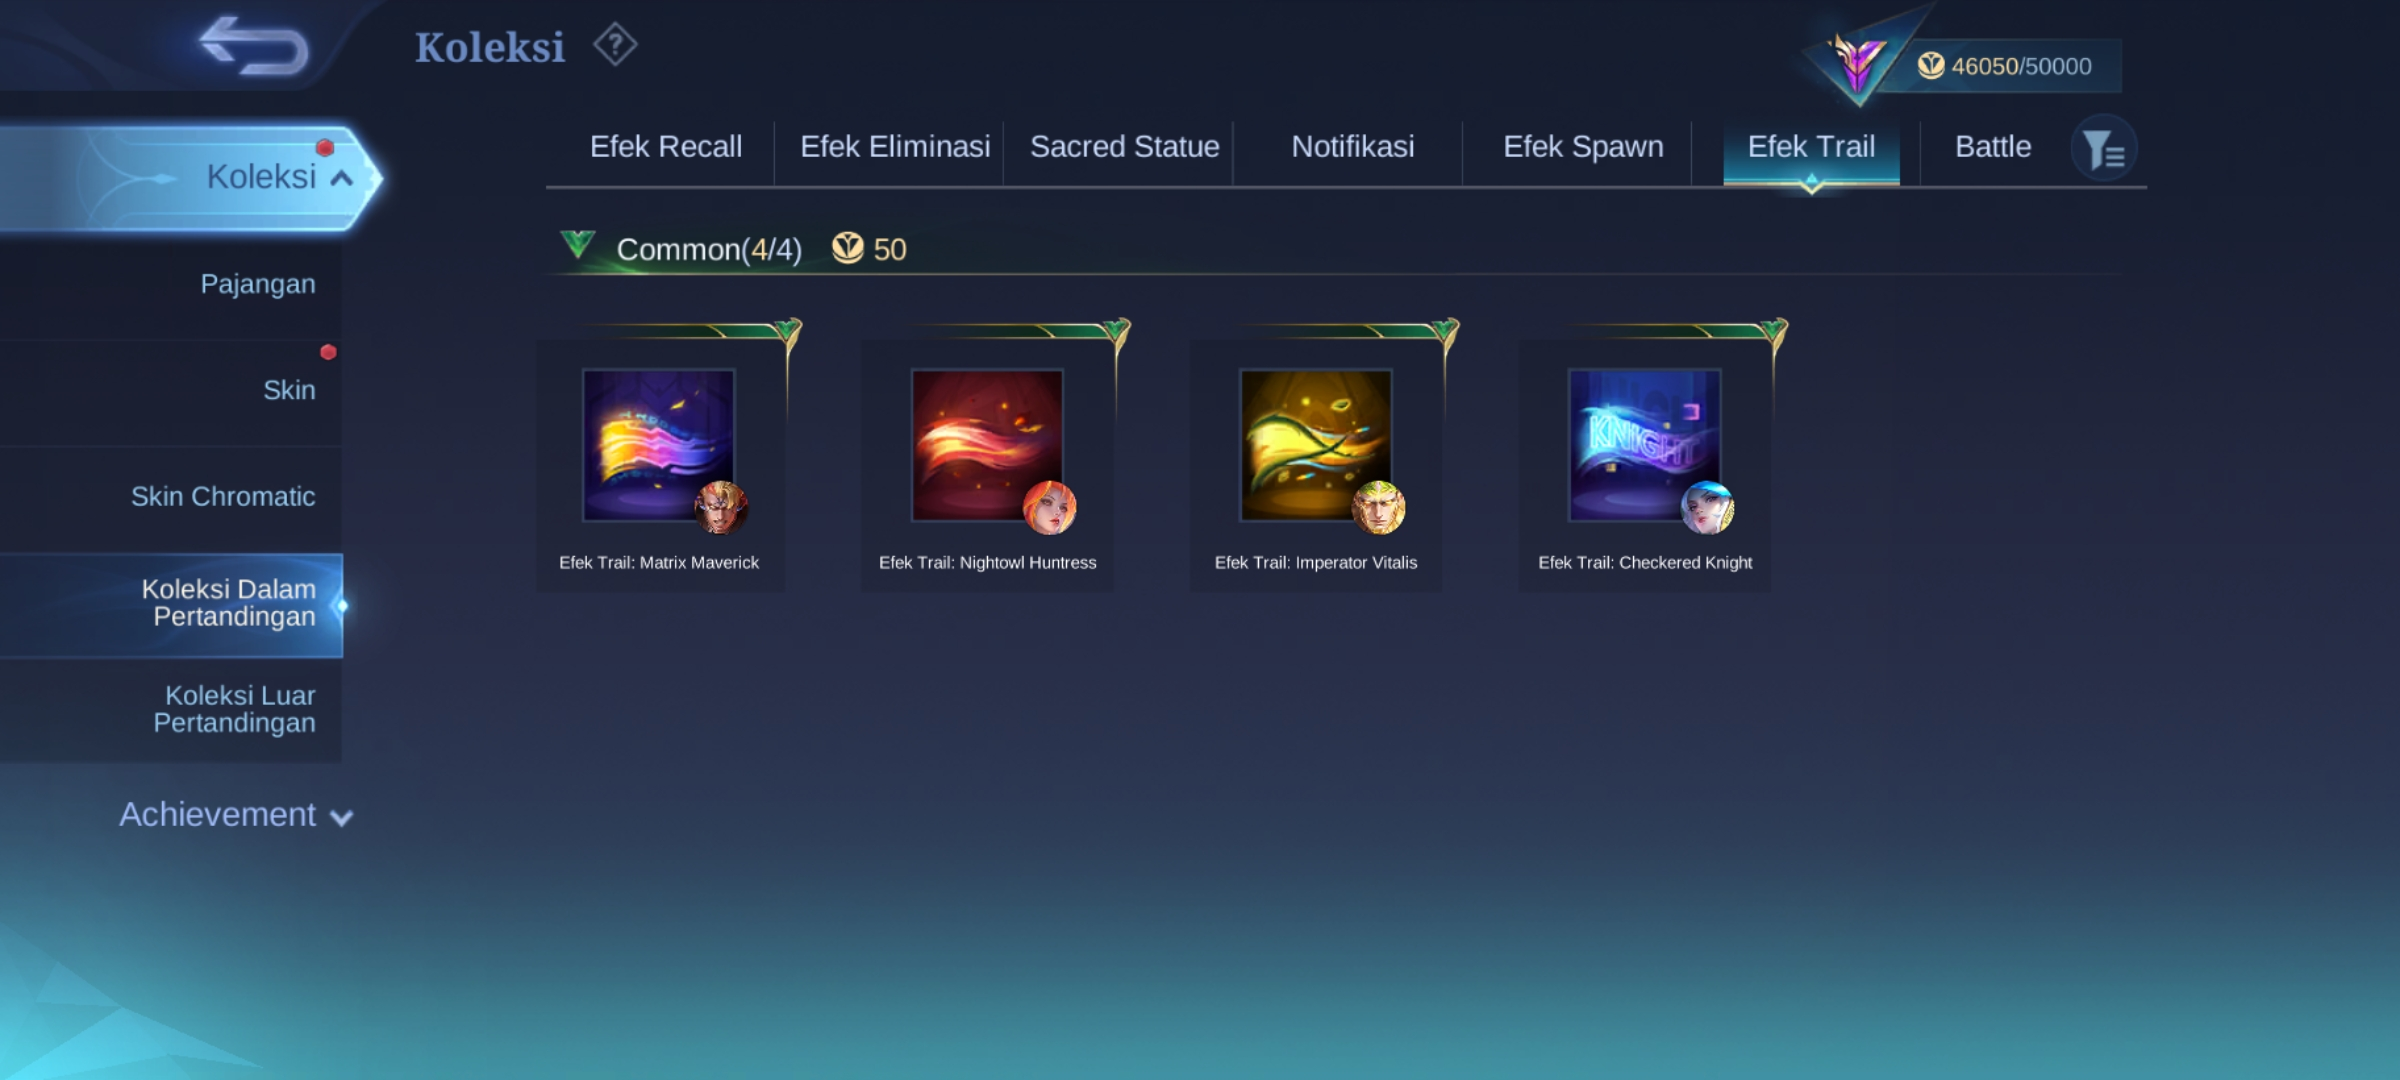Click the hero avatar on Matrix Maverick
The image size is (2400, 1080).
pos(721,507)
